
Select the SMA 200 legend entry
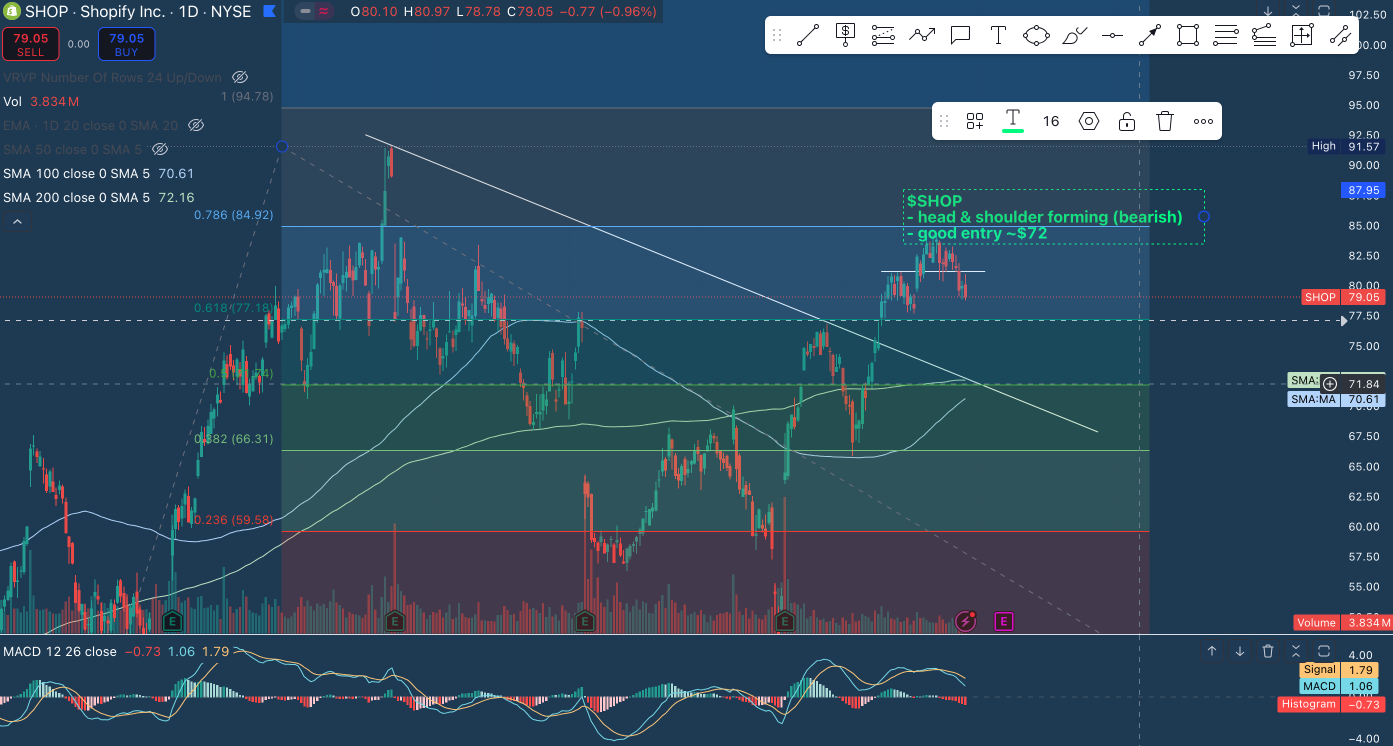[x=98, y=197]
